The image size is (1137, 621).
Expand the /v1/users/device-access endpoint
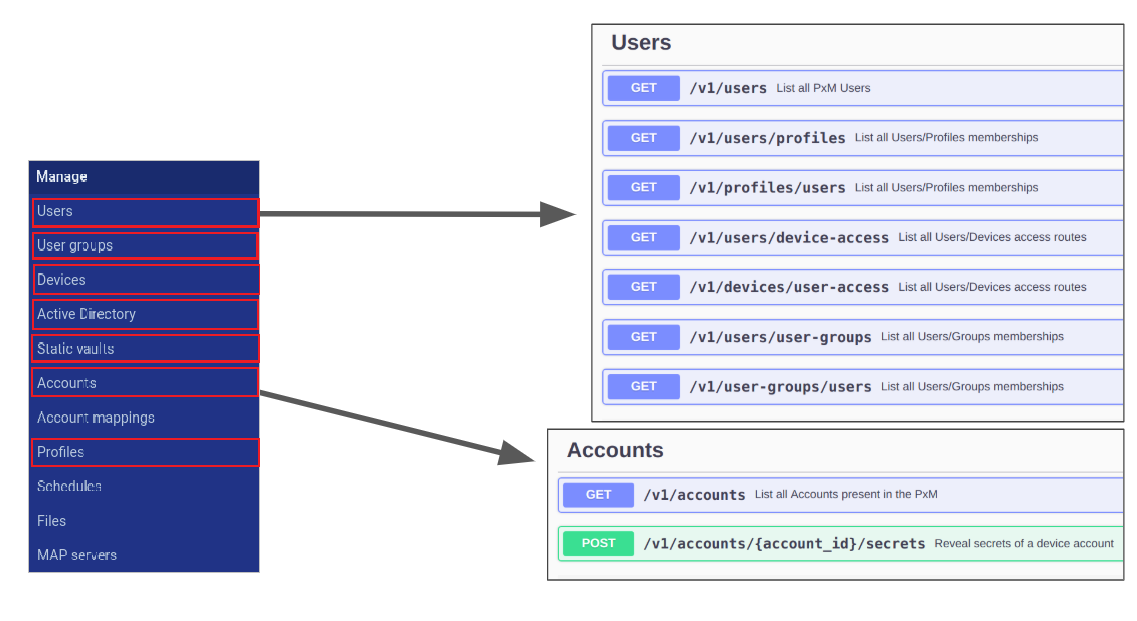pyautogui.click(x=789, y=237)
